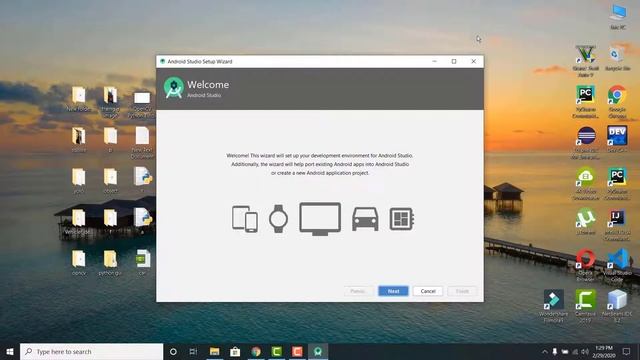Show hidden system tray icons

coord(544,351)
